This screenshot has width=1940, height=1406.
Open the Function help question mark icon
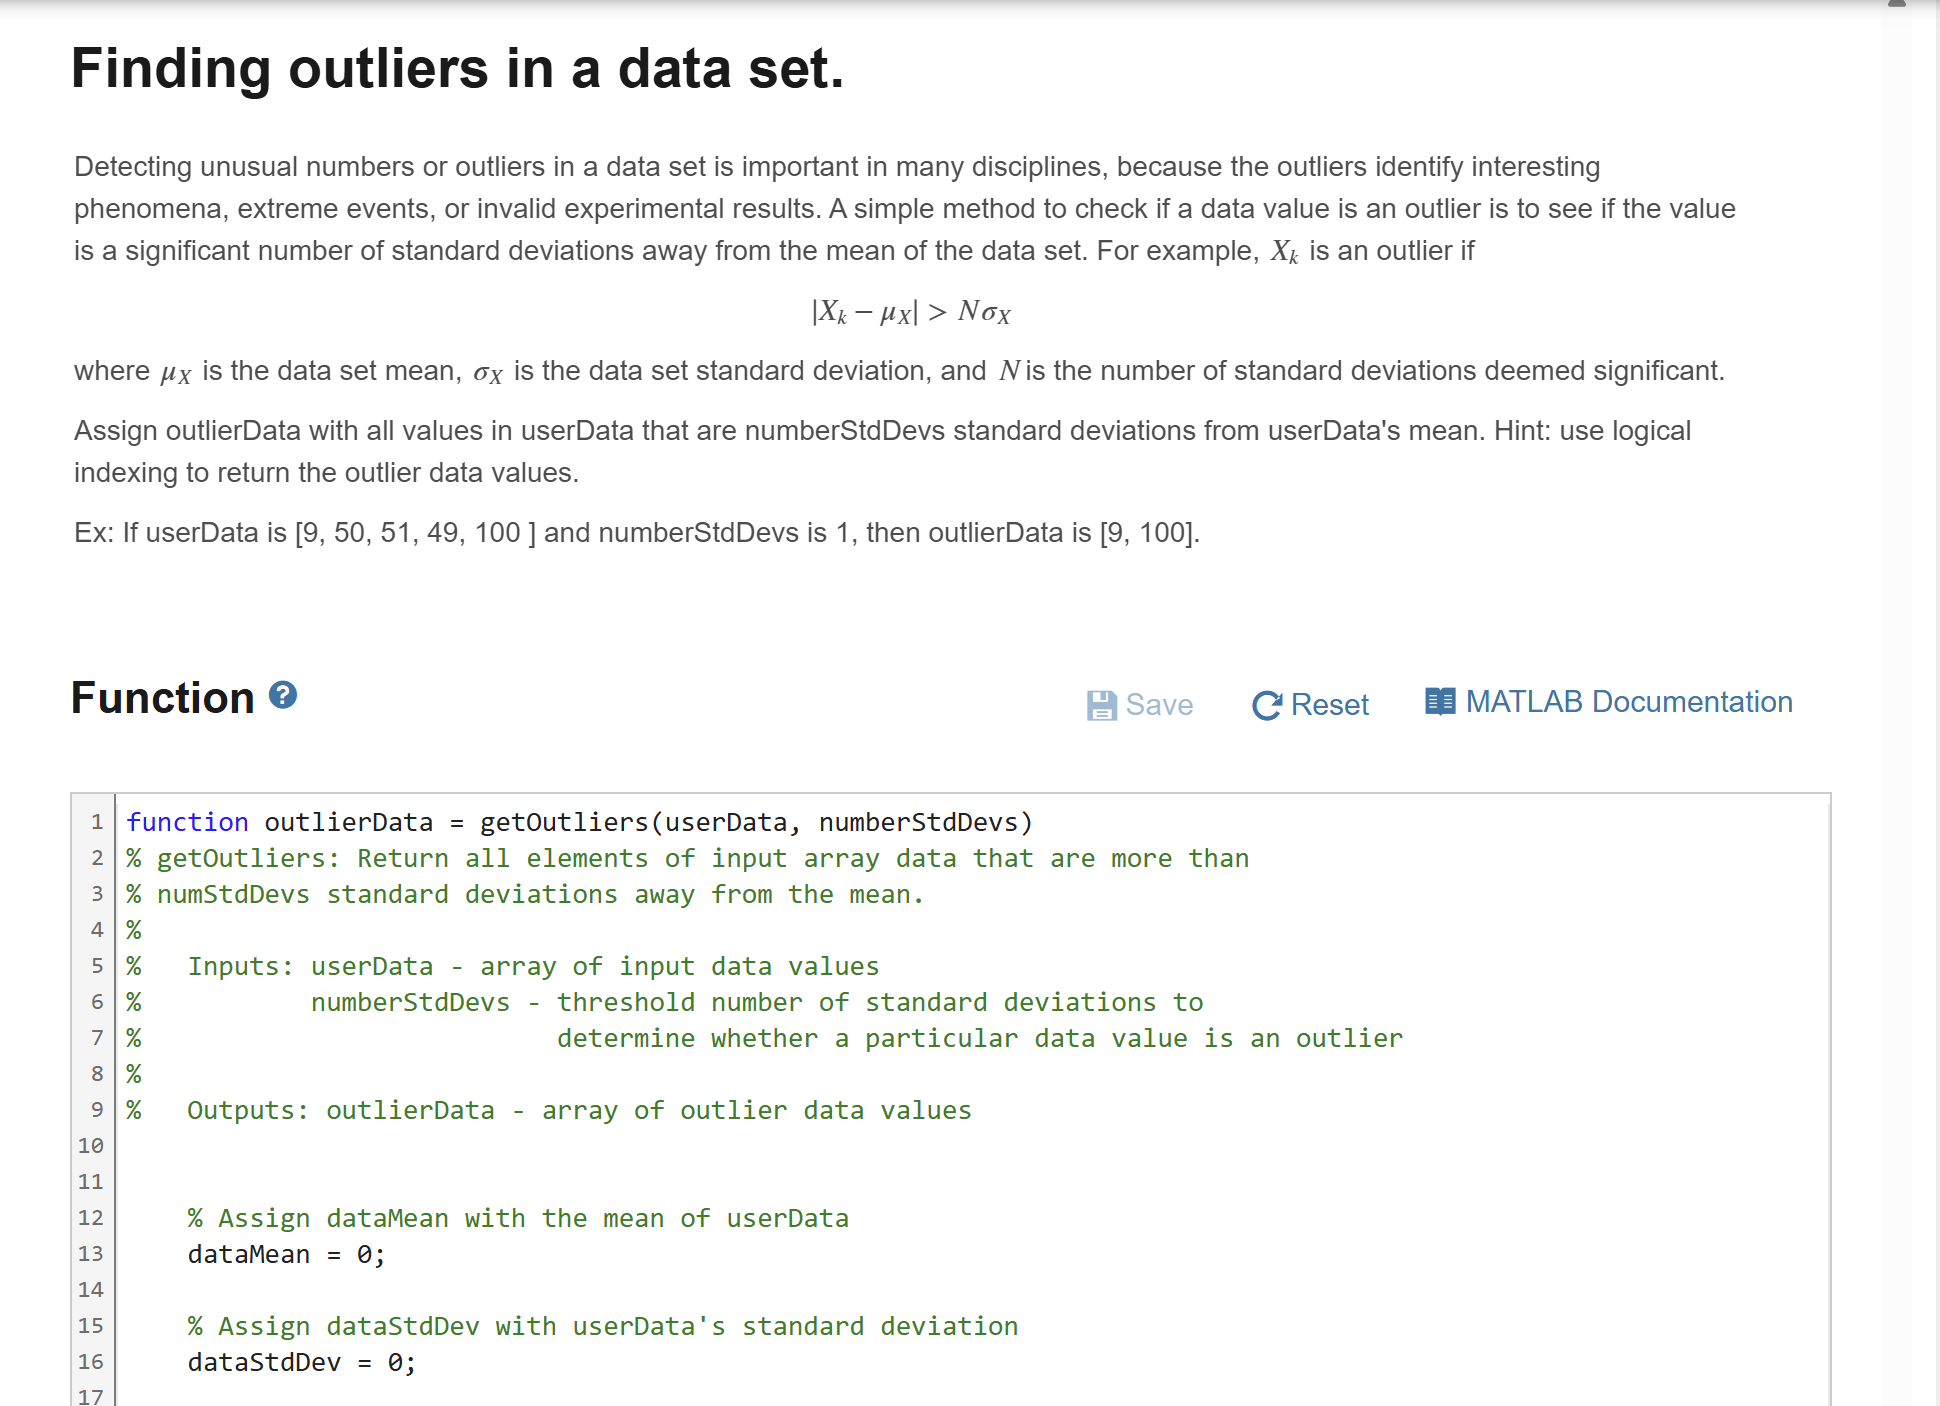[283, 693]
